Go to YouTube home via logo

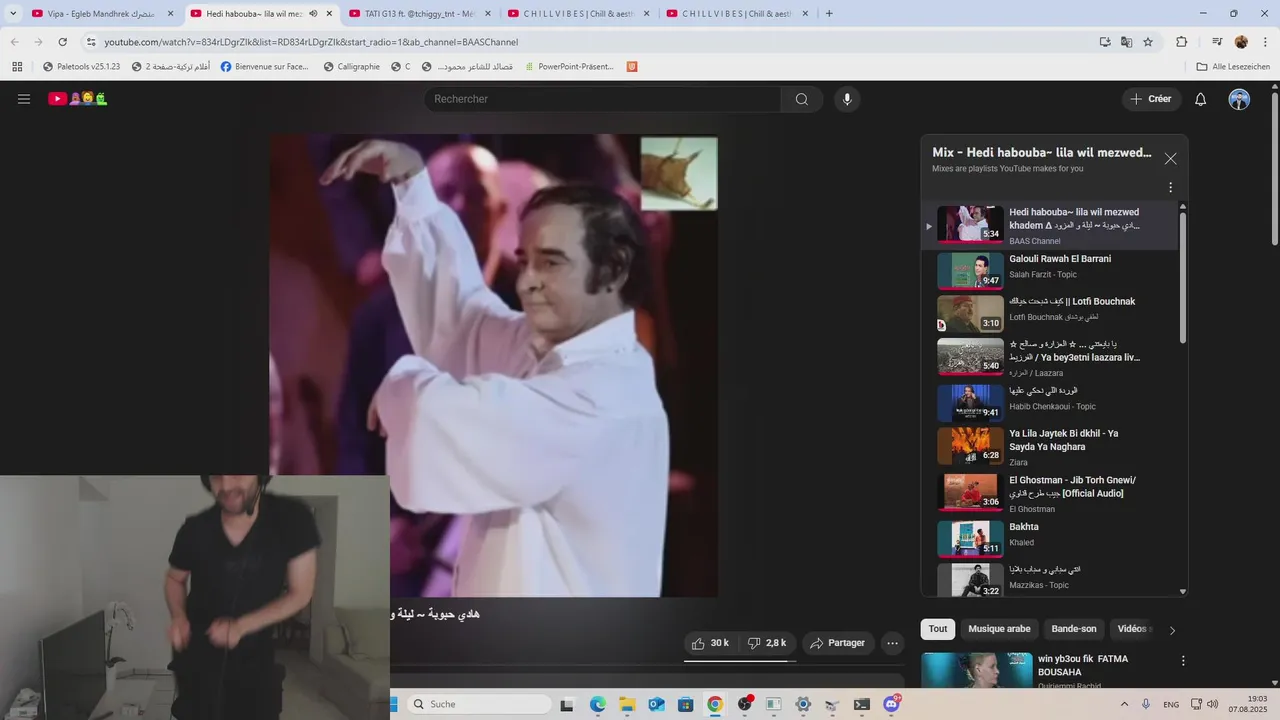78,99
